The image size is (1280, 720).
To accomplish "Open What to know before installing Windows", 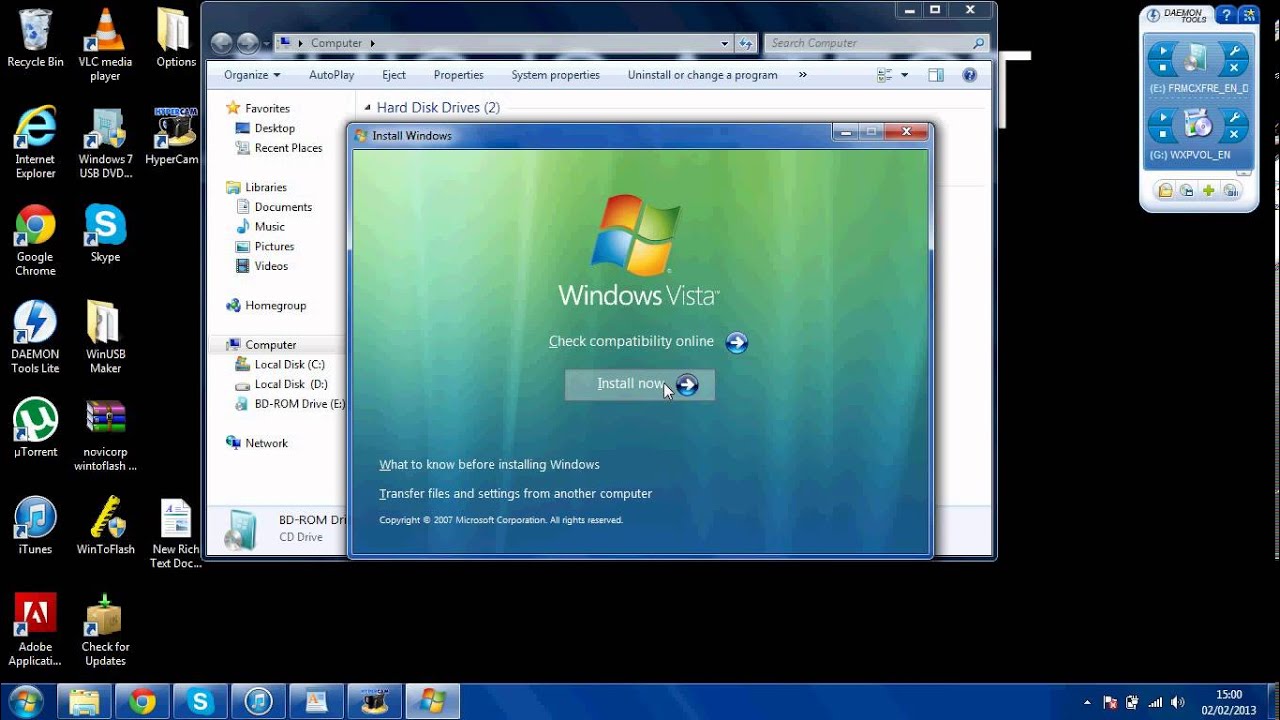I will point(489,464).
